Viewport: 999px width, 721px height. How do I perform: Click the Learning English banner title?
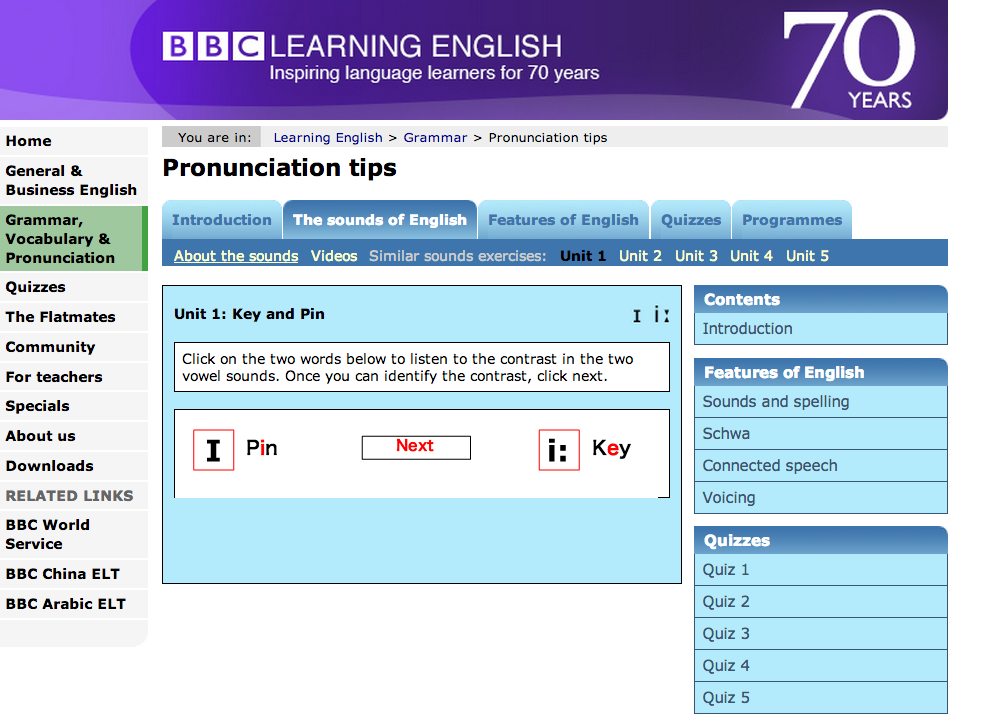click(x=415, y=46)
